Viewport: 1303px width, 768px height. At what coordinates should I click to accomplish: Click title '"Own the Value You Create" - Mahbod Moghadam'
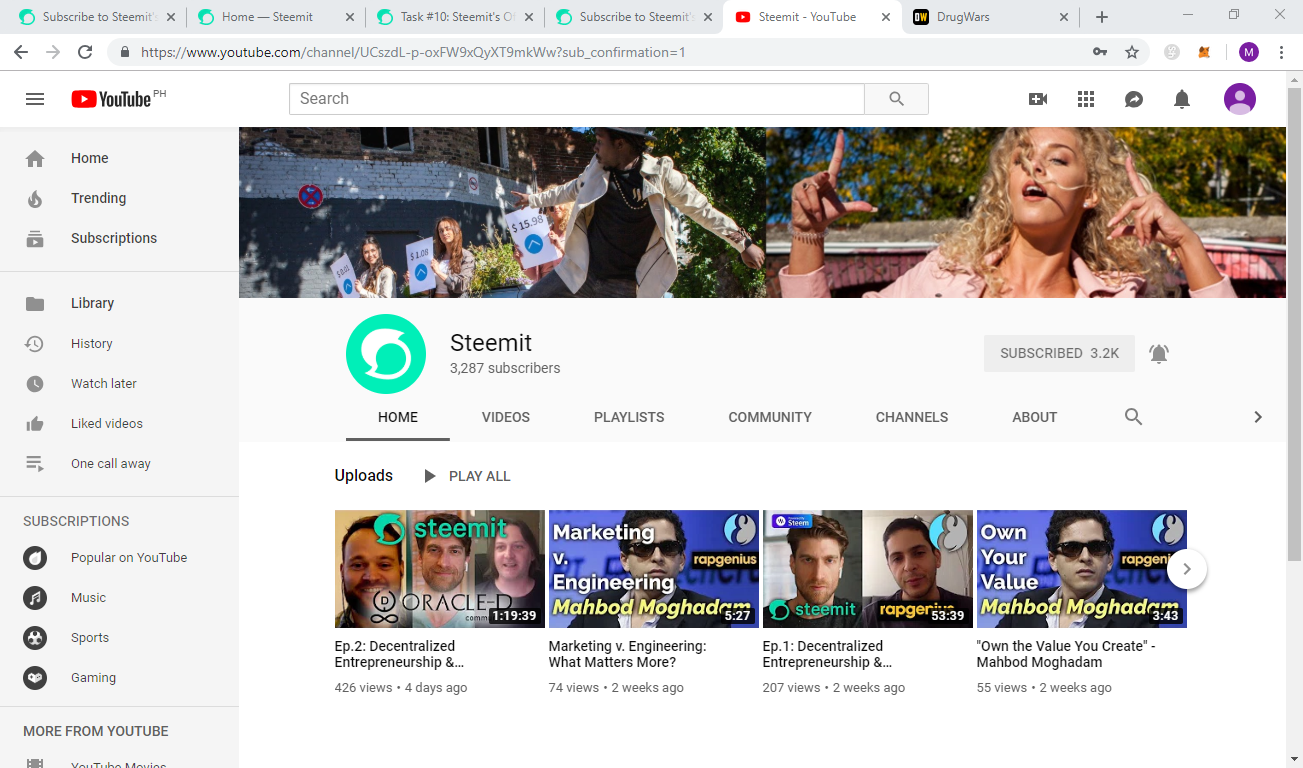coord(1066,654)
